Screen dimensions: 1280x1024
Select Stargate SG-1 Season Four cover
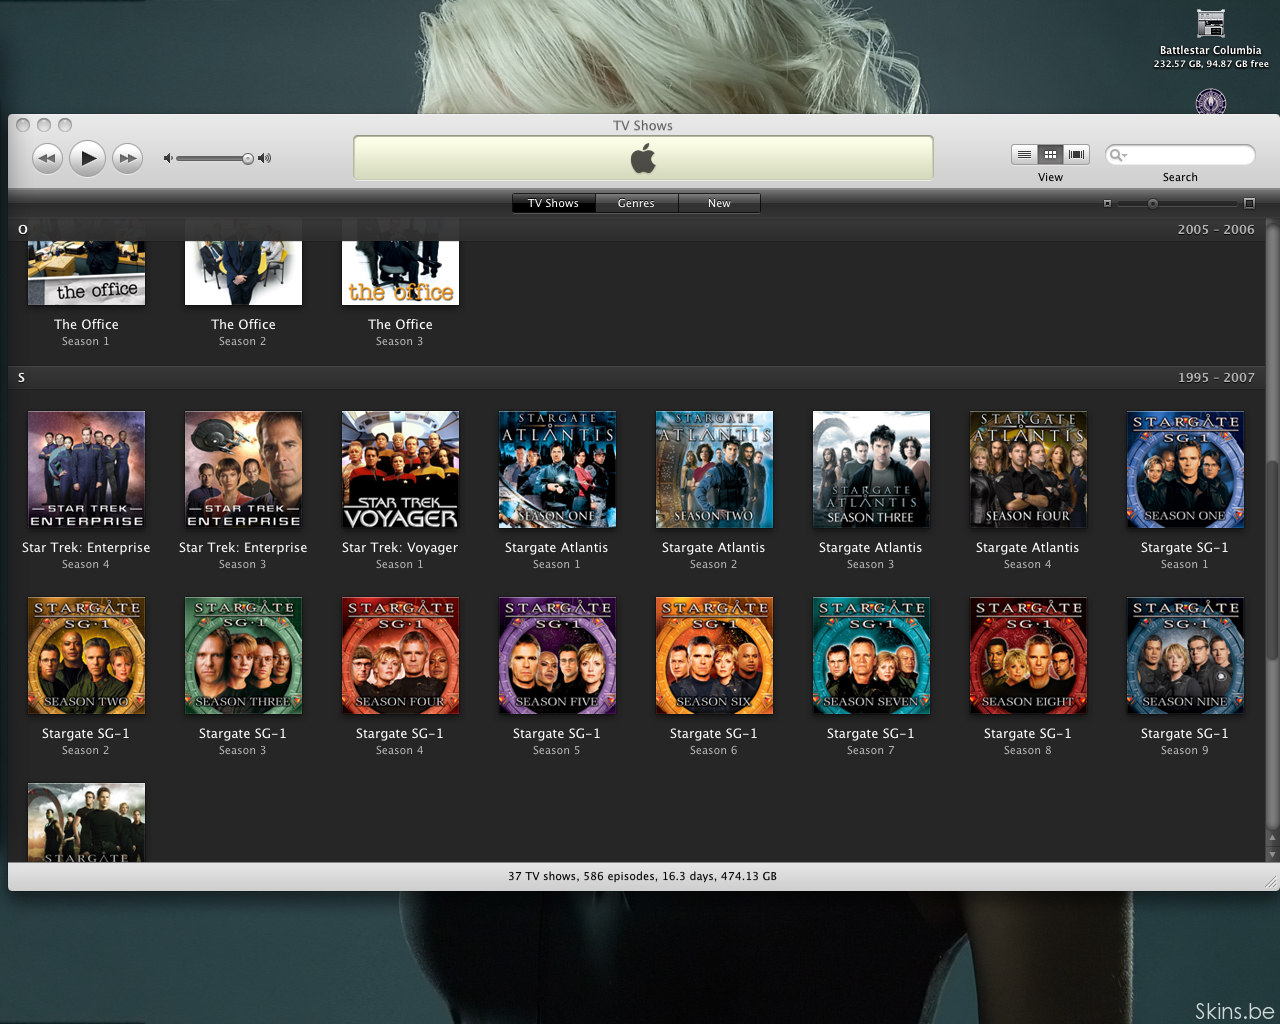click(x=400, y=655)
